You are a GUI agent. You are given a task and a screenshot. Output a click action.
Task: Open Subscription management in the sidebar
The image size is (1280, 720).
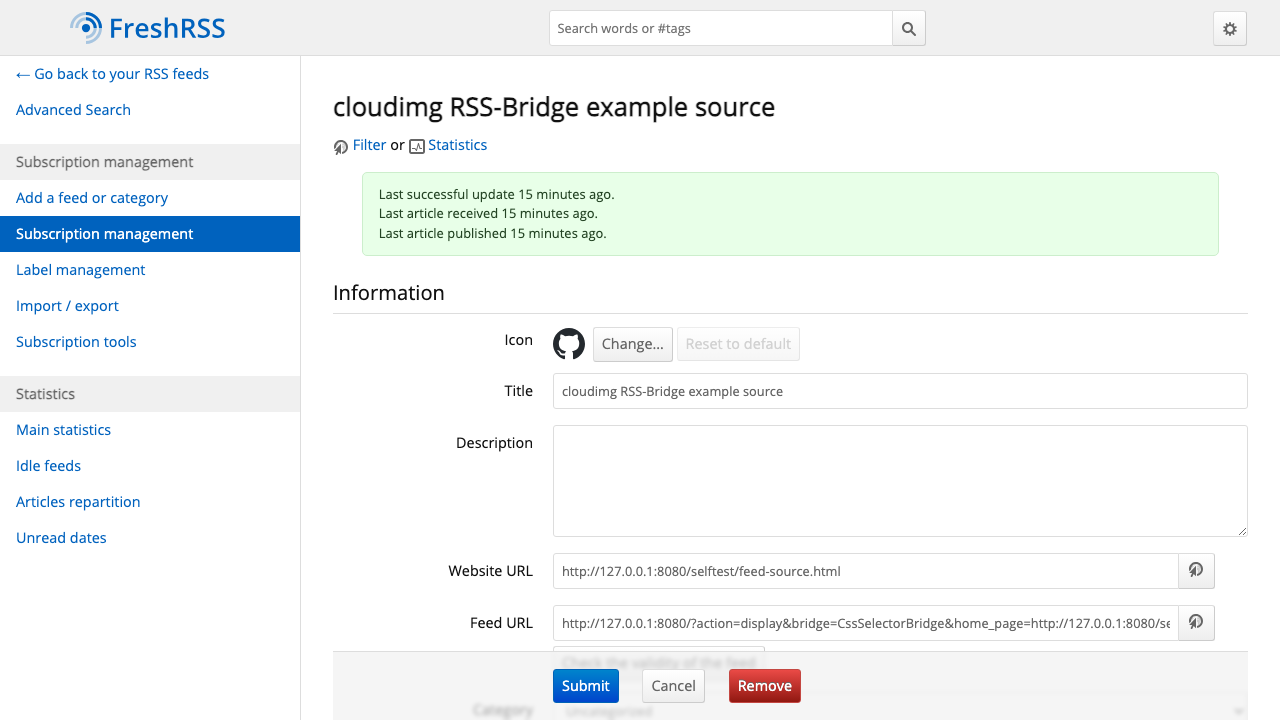[x=150, y=234]
